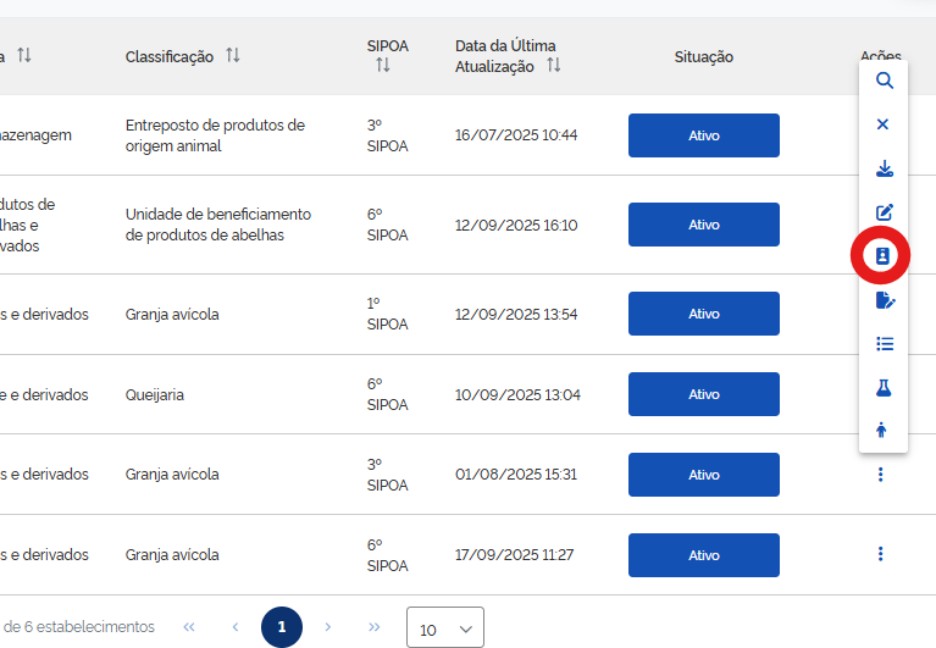Viewport: 936px width, 648px height.
Task: Go to the next results page
Action: coord(328,627)
